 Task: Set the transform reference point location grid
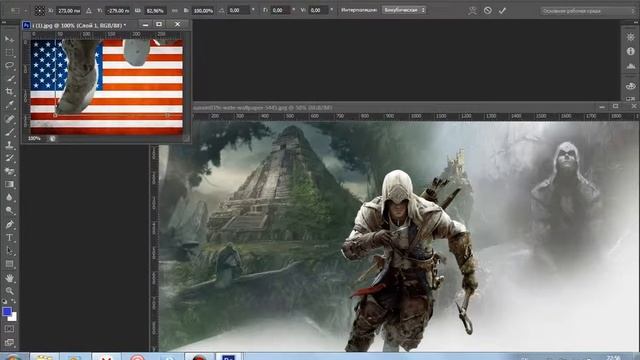[40, 11]
